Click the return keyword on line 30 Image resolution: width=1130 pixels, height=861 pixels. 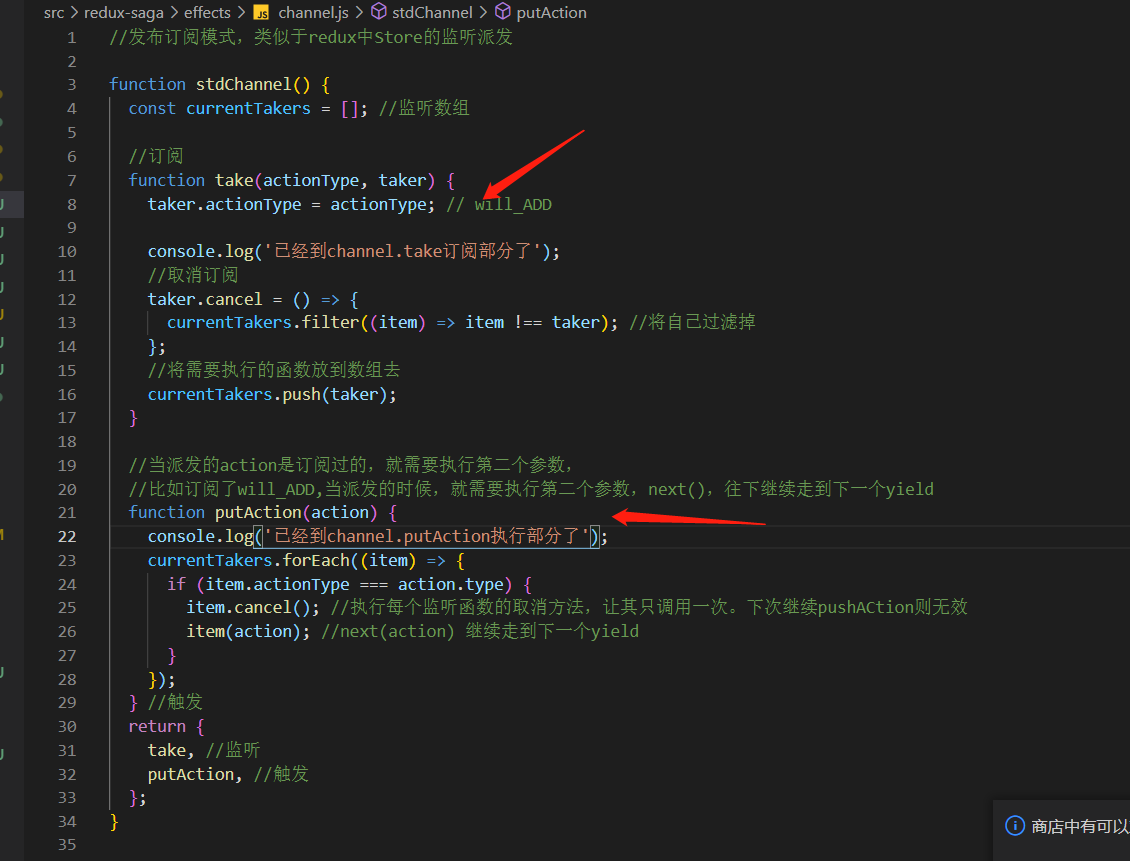(157, 726)
